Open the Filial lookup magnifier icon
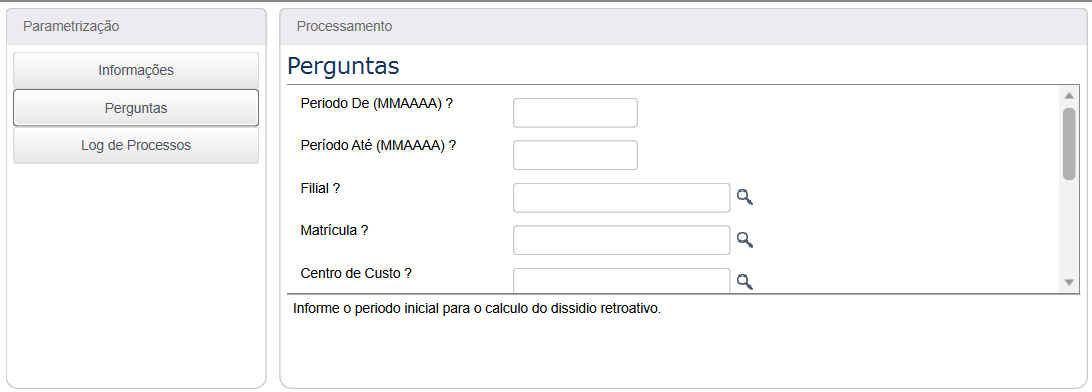The width and height of the screenshot is (1092, 392). 745,198
